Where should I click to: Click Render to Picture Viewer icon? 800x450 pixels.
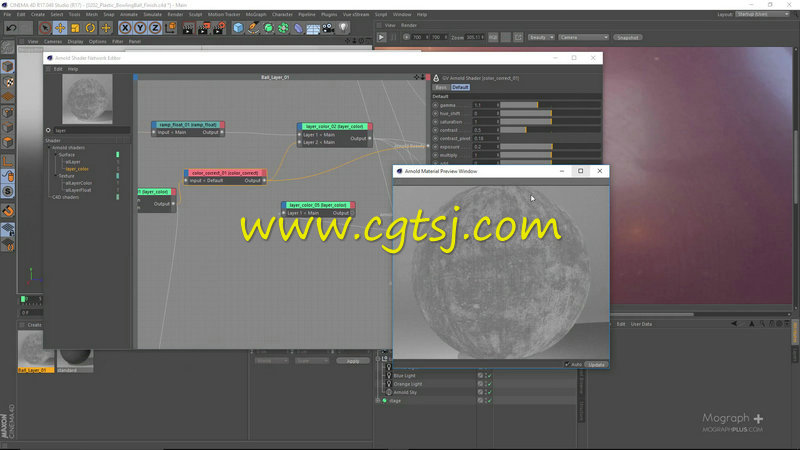204,28
